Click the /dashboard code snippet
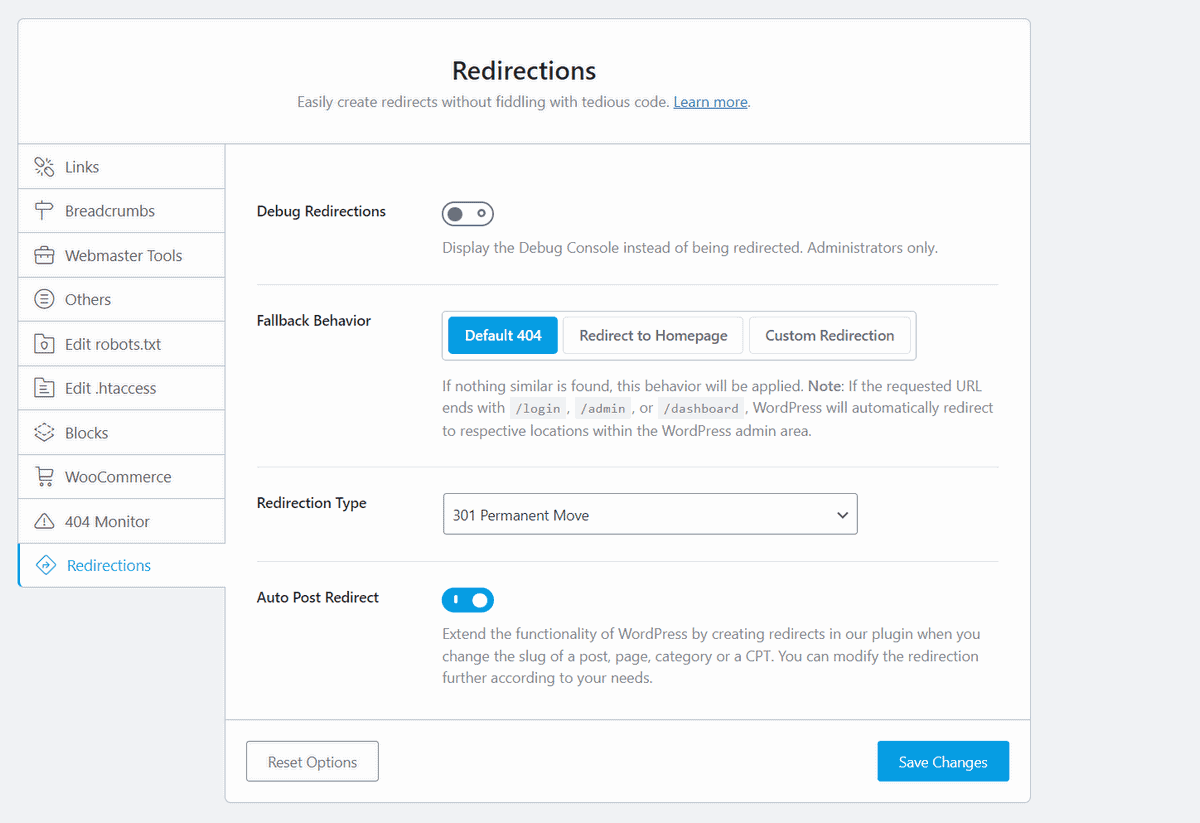The width and height of the screenshot is (1200, 823). [701, 408]
